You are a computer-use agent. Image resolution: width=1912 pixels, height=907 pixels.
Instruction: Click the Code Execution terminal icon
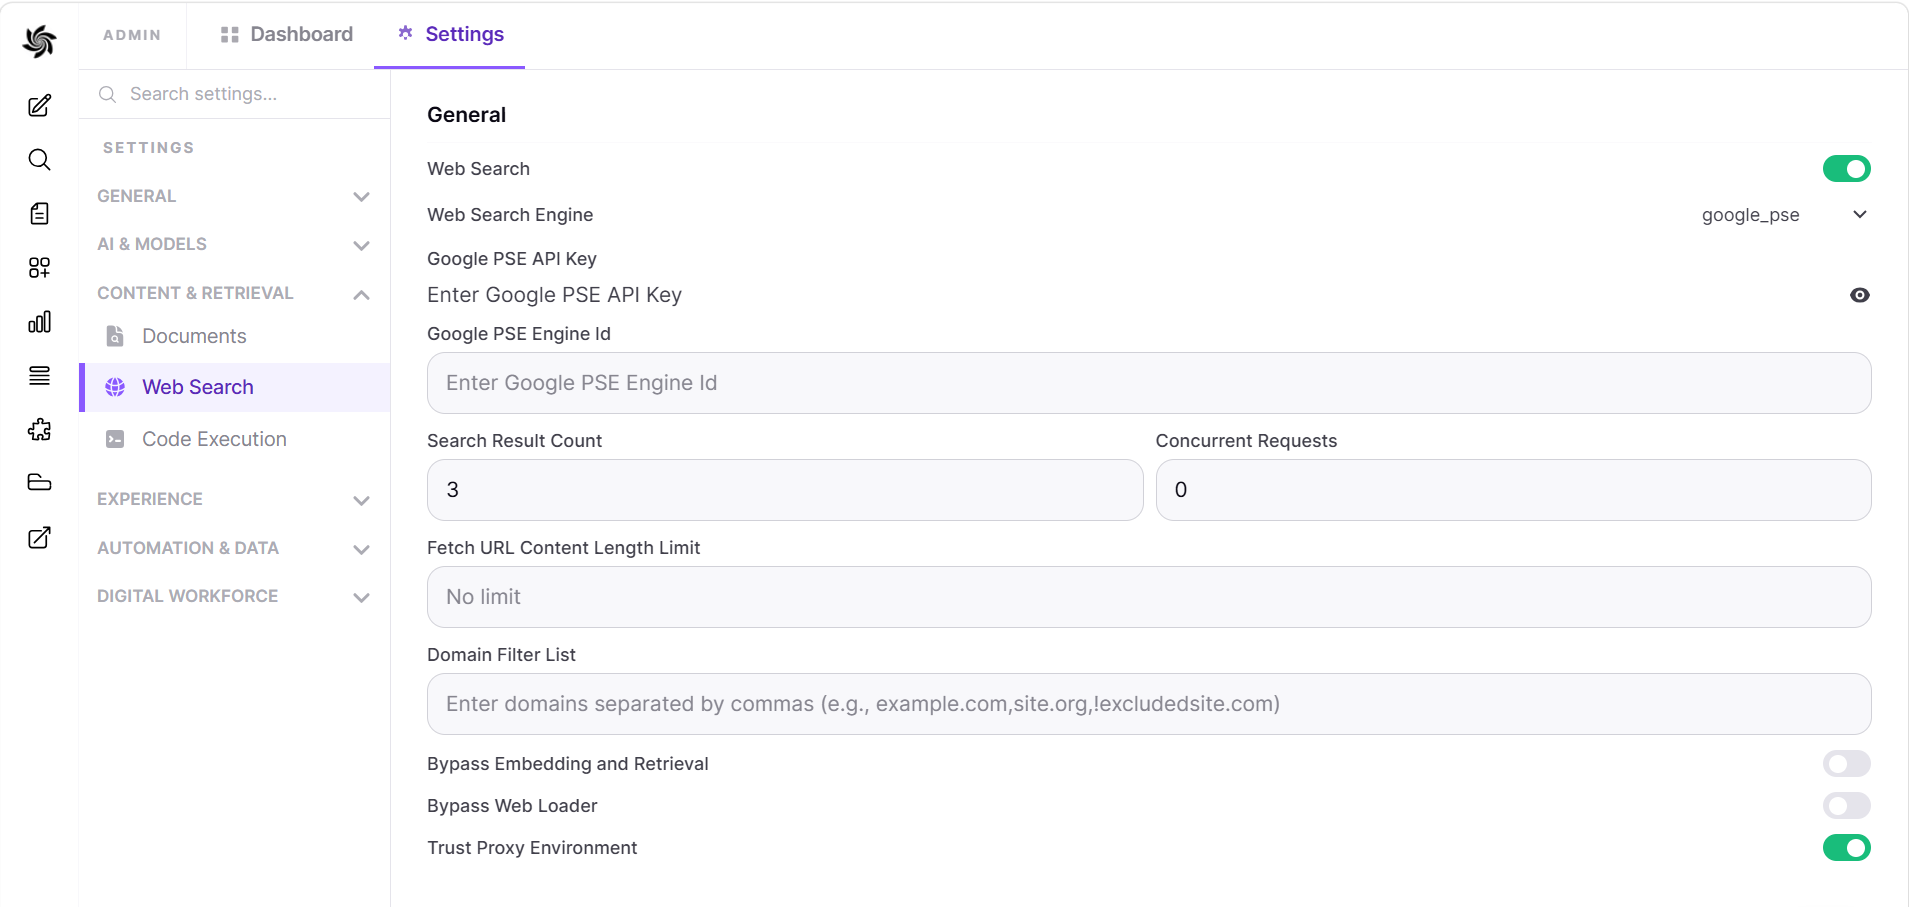115,439
